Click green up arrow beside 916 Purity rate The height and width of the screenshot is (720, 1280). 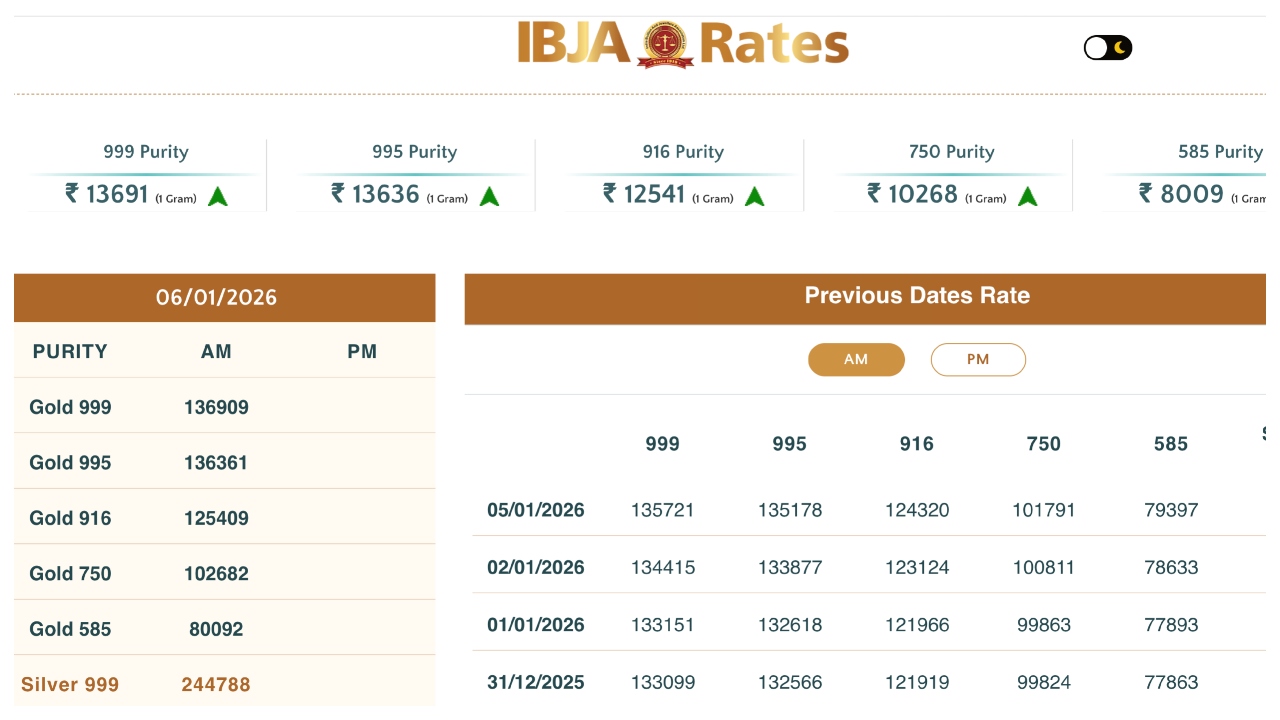click(x=755, y=196)
